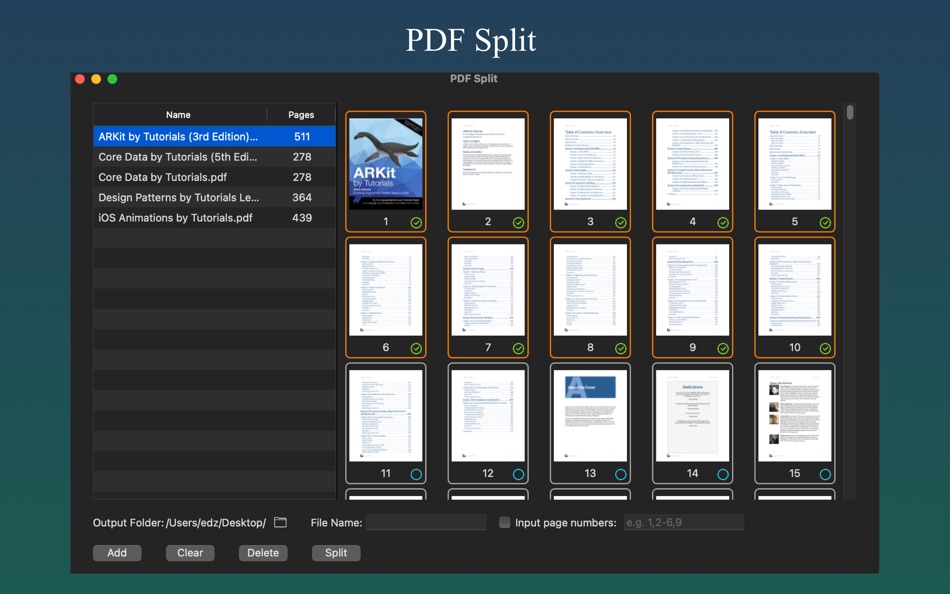Click the Clear button
The width and height of the screenshot is (950, 594).
pos(190,553)
